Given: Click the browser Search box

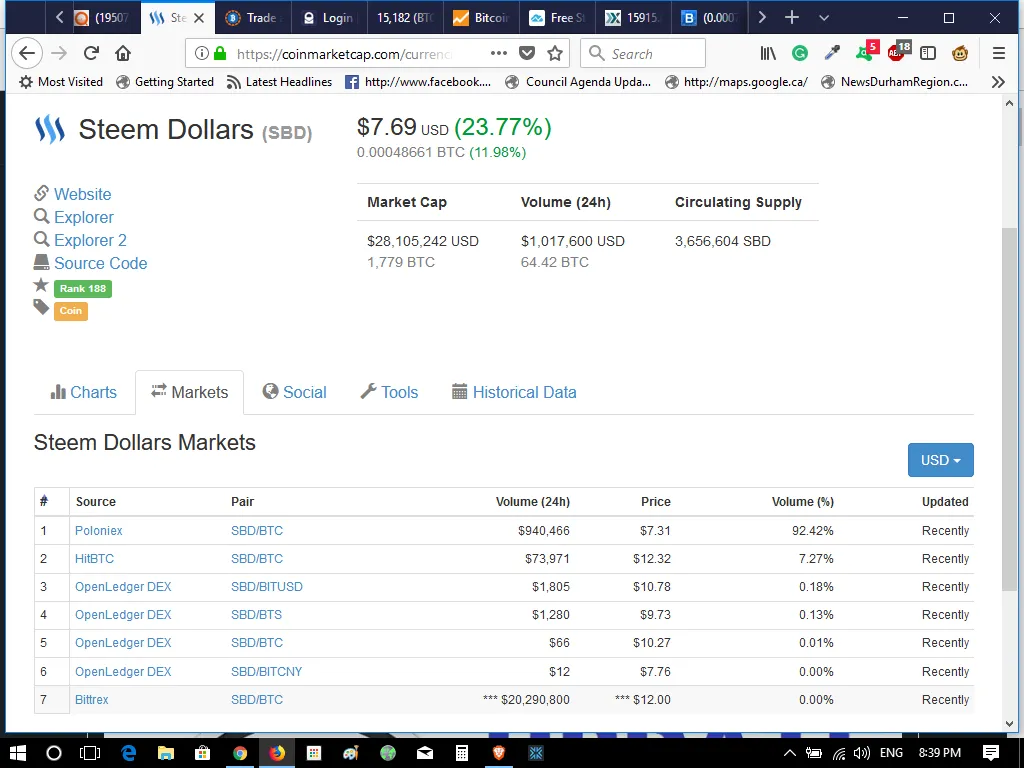Looking at the screenshot, I should pos(643,54).
